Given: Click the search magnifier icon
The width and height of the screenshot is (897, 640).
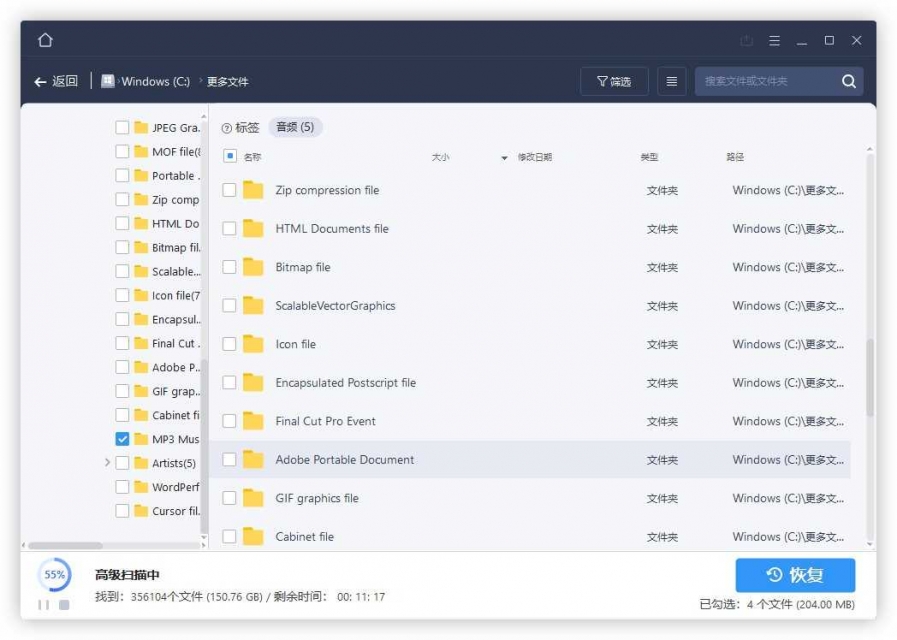Looking at the screenshot, I should (x=848, y=81).
